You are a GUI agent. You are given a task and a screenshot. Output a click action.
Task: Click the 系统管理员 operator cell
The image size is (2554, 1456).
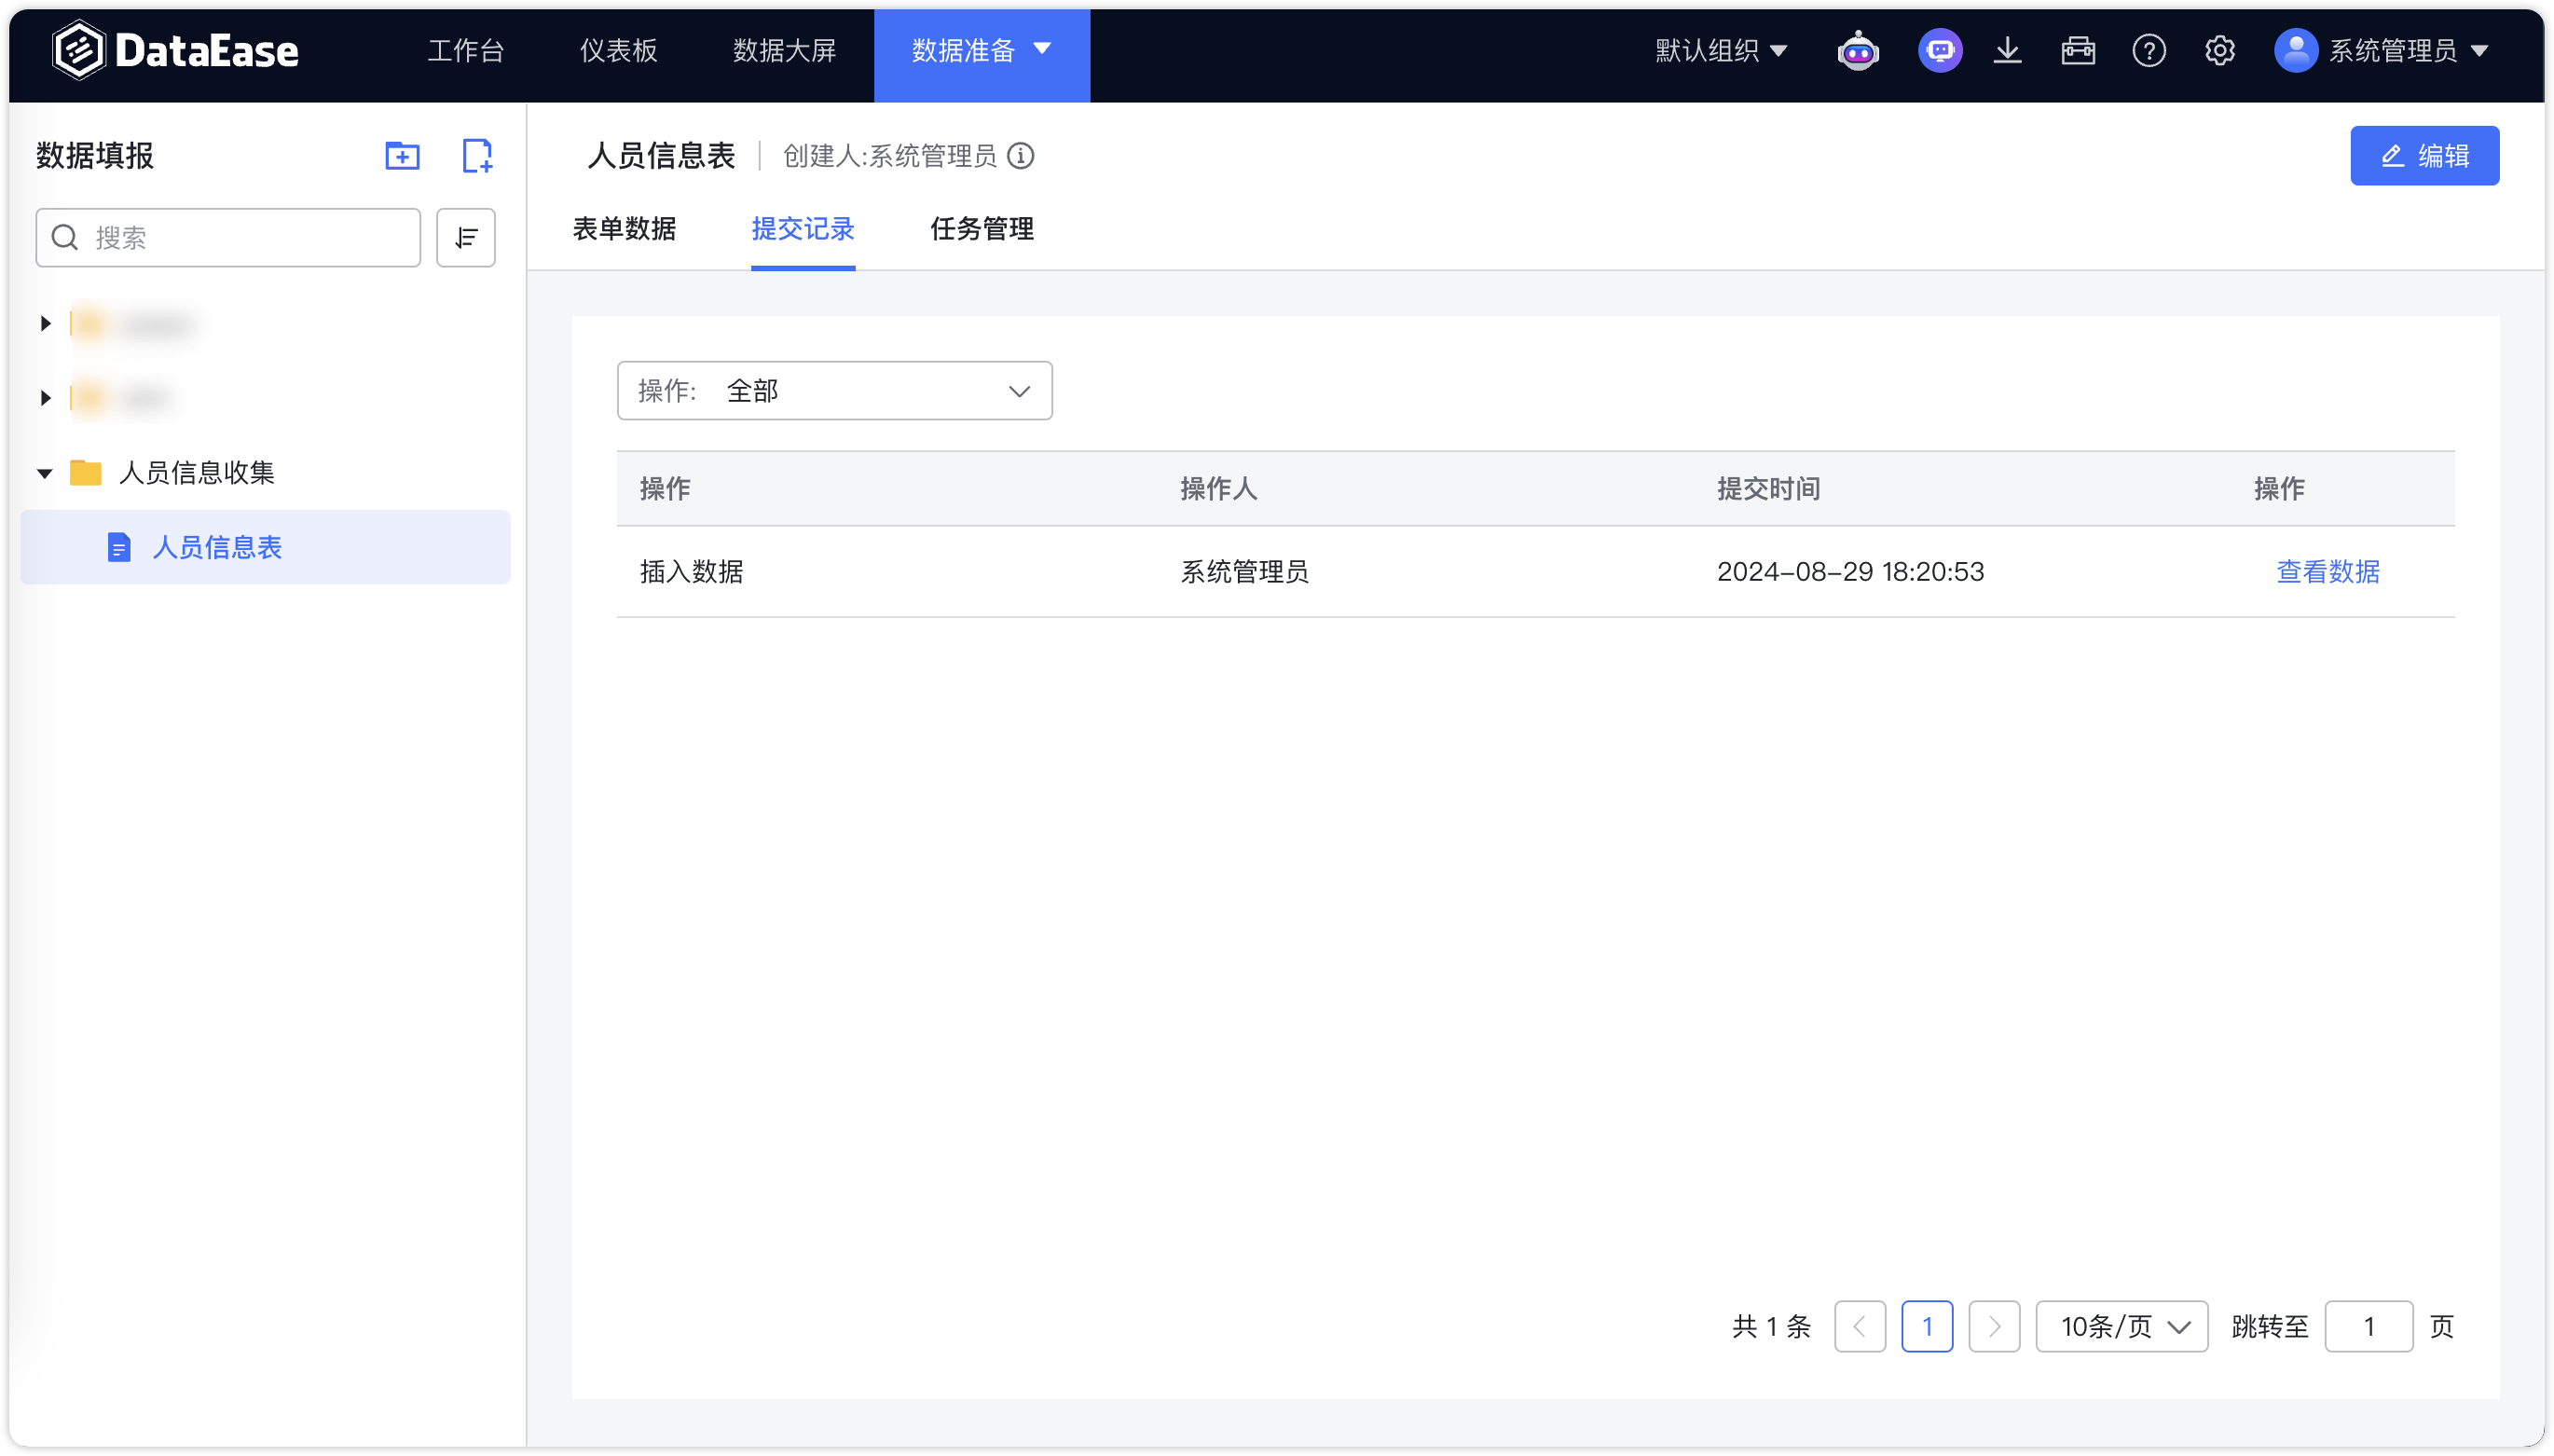[x=1244, y=571]
